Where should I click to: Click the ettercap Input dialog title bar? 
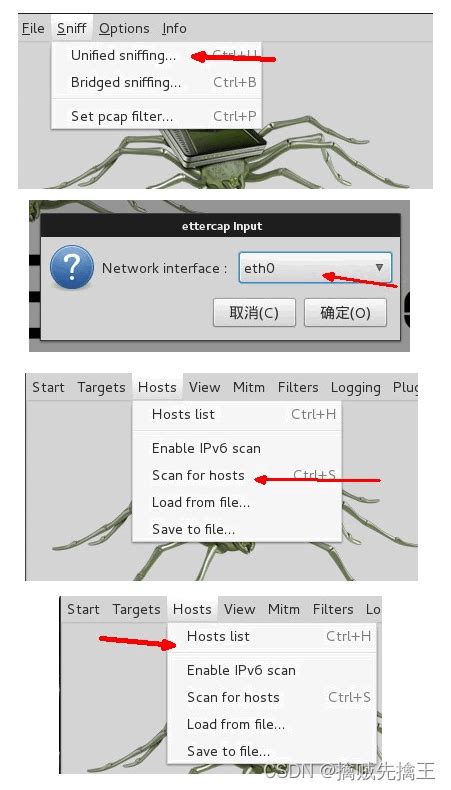(221, 226)
